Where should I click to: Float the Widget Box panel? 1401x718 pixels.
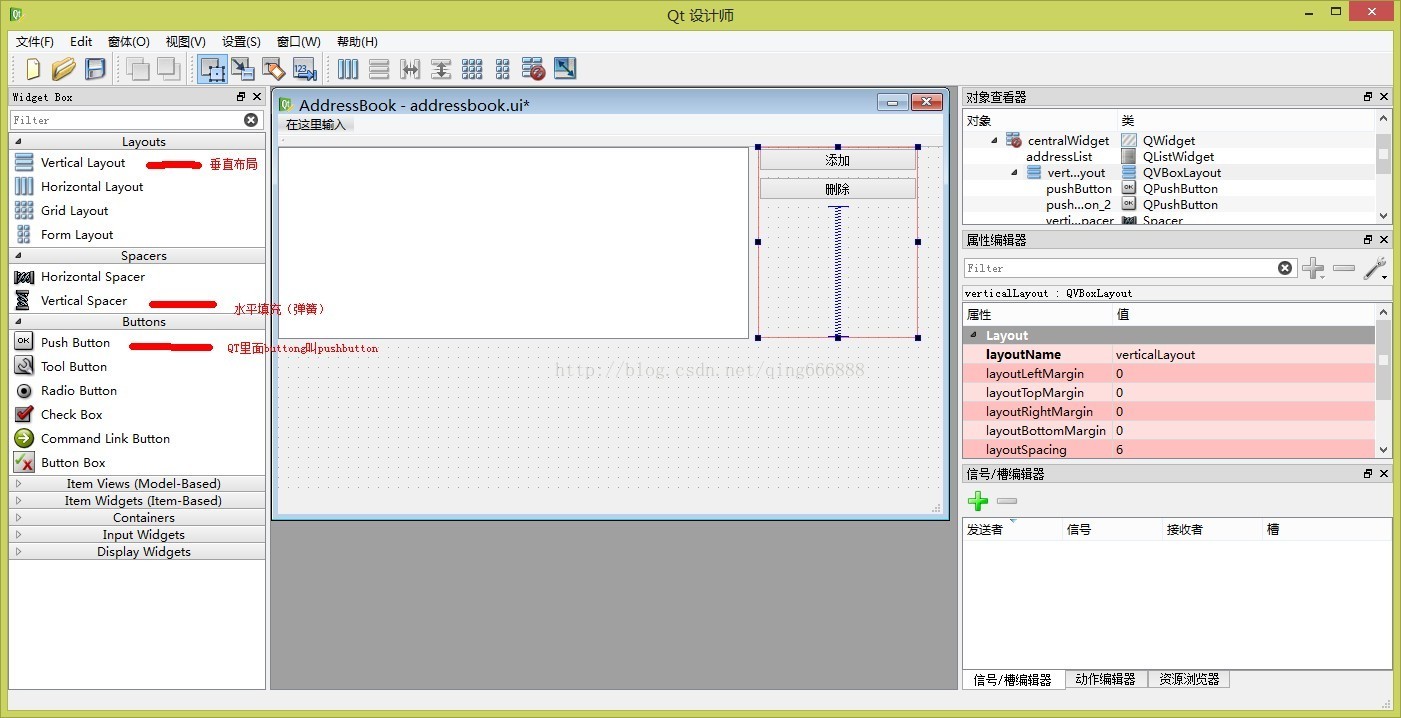pos(241,97)
